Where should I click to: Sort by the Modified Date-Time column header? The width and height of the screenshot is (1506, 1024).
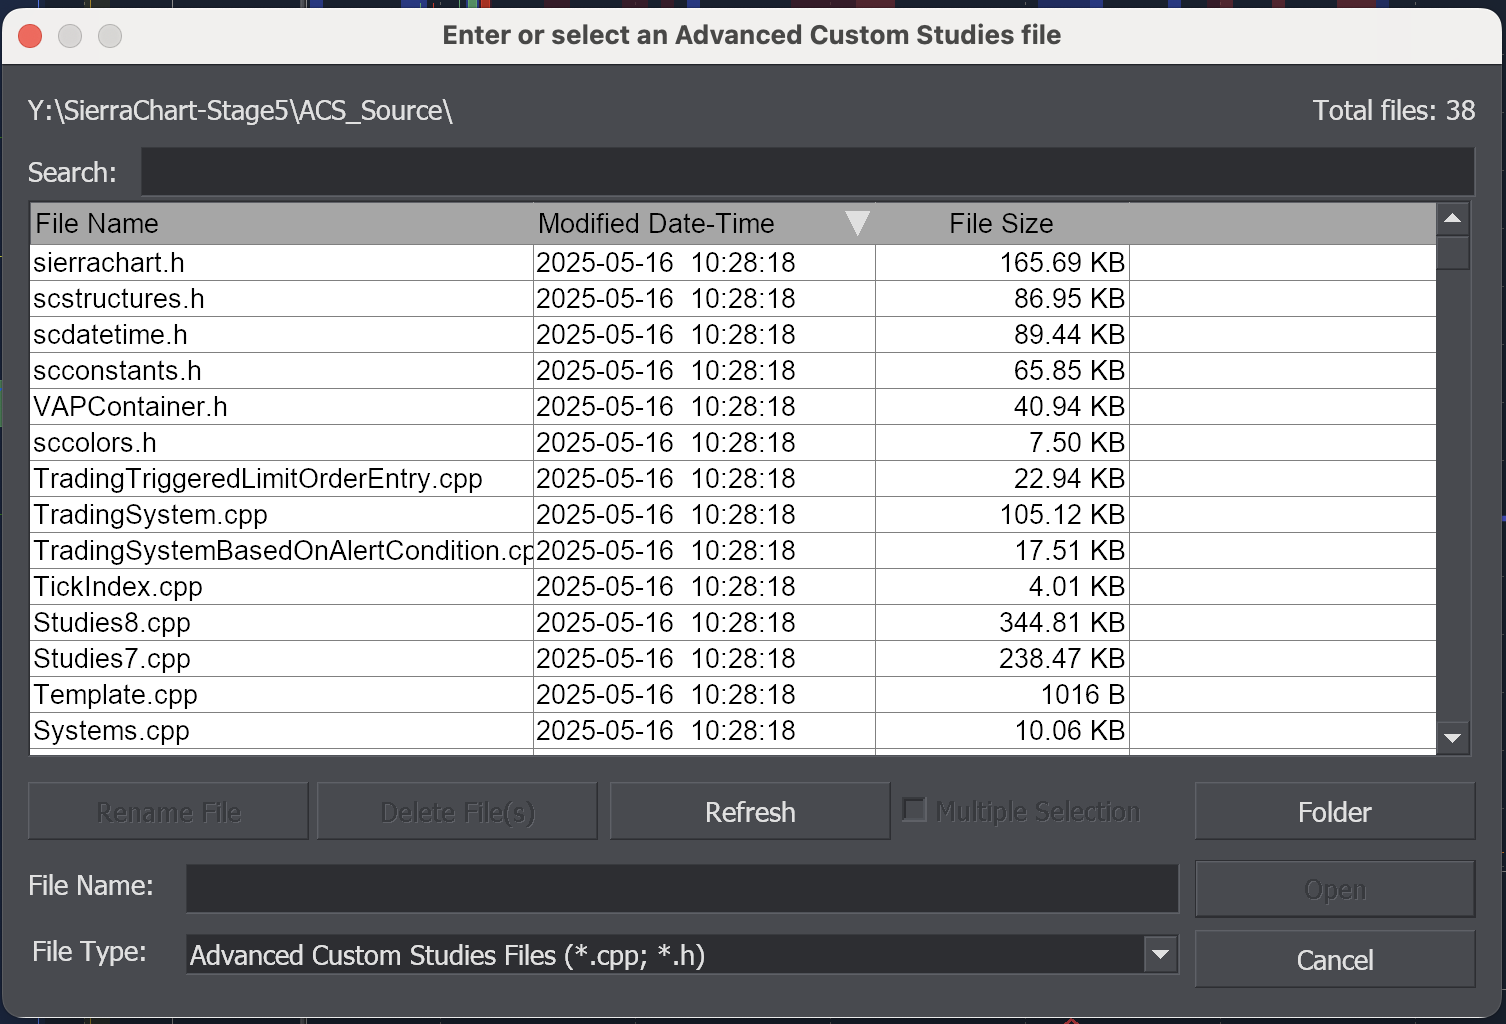704,223
